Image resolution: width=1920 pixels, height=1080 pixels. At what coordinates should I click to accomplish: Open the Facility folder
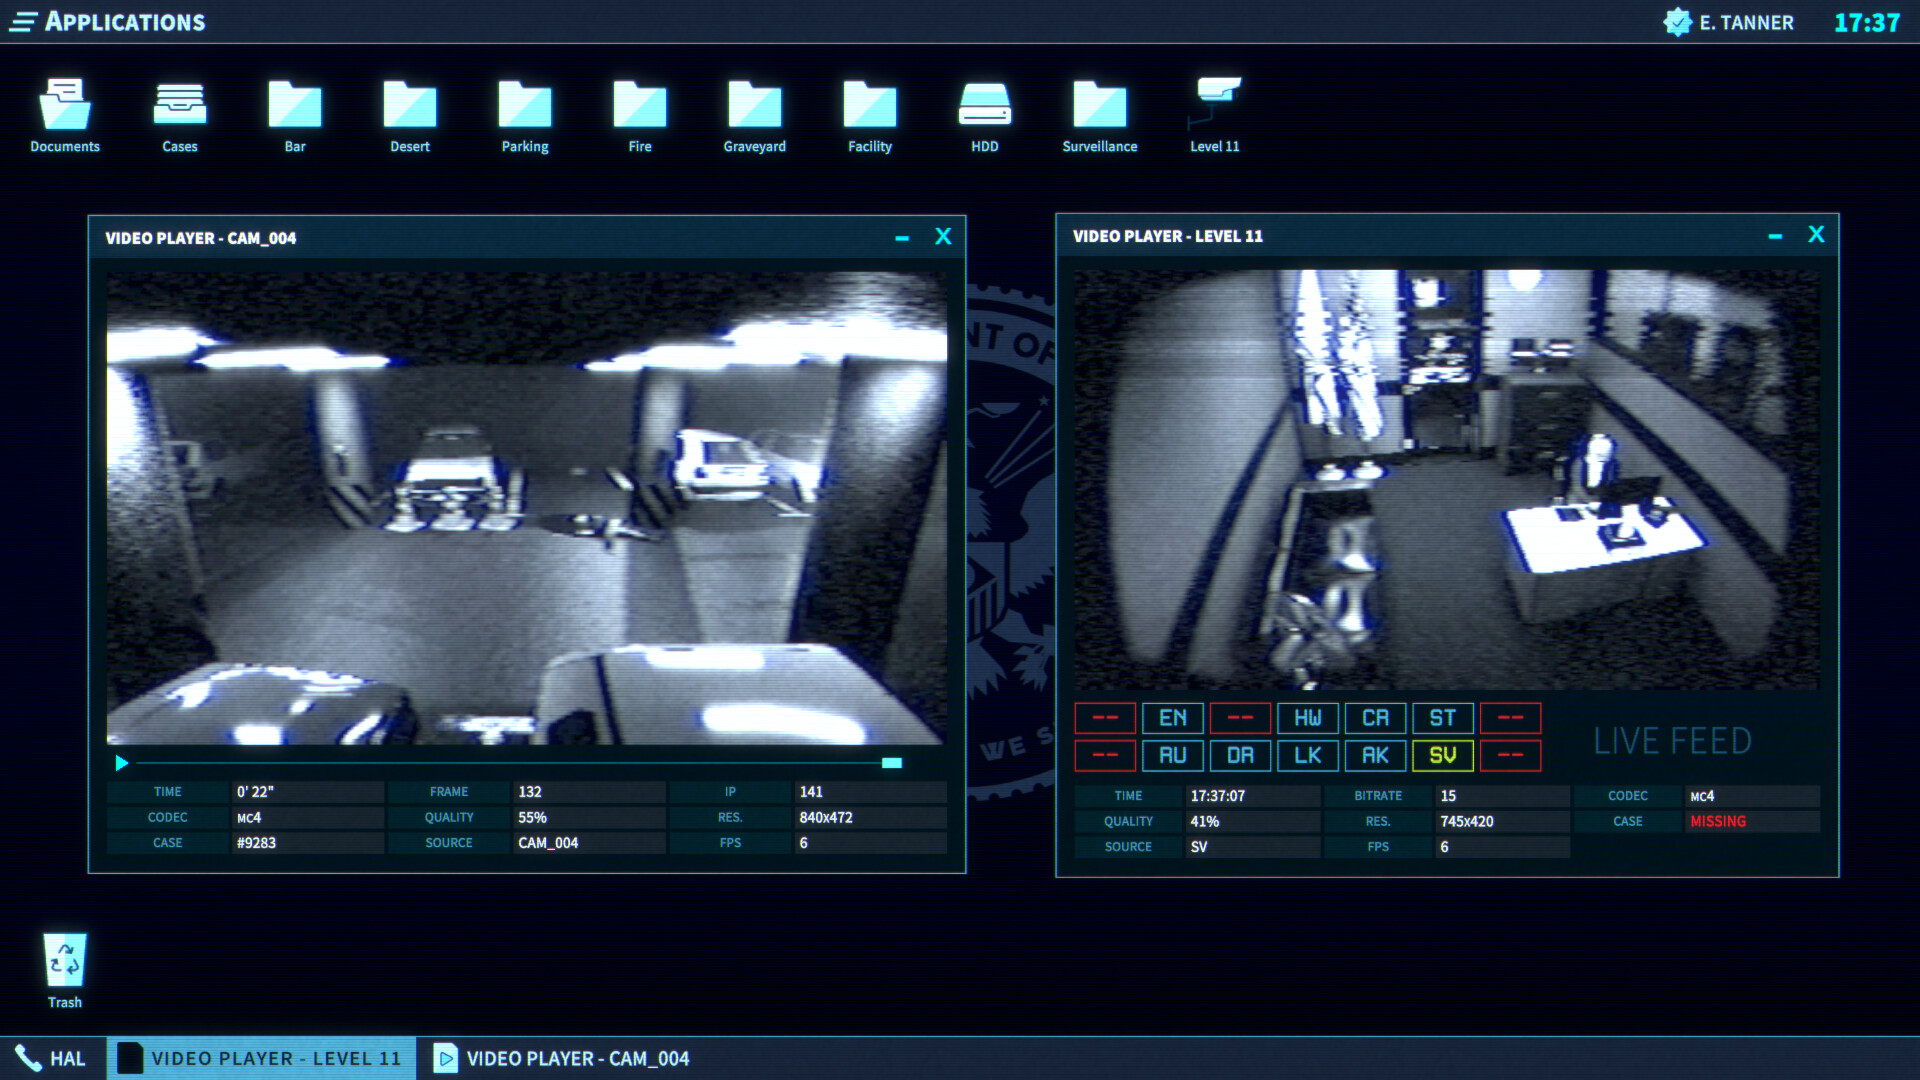pos(868,110)
